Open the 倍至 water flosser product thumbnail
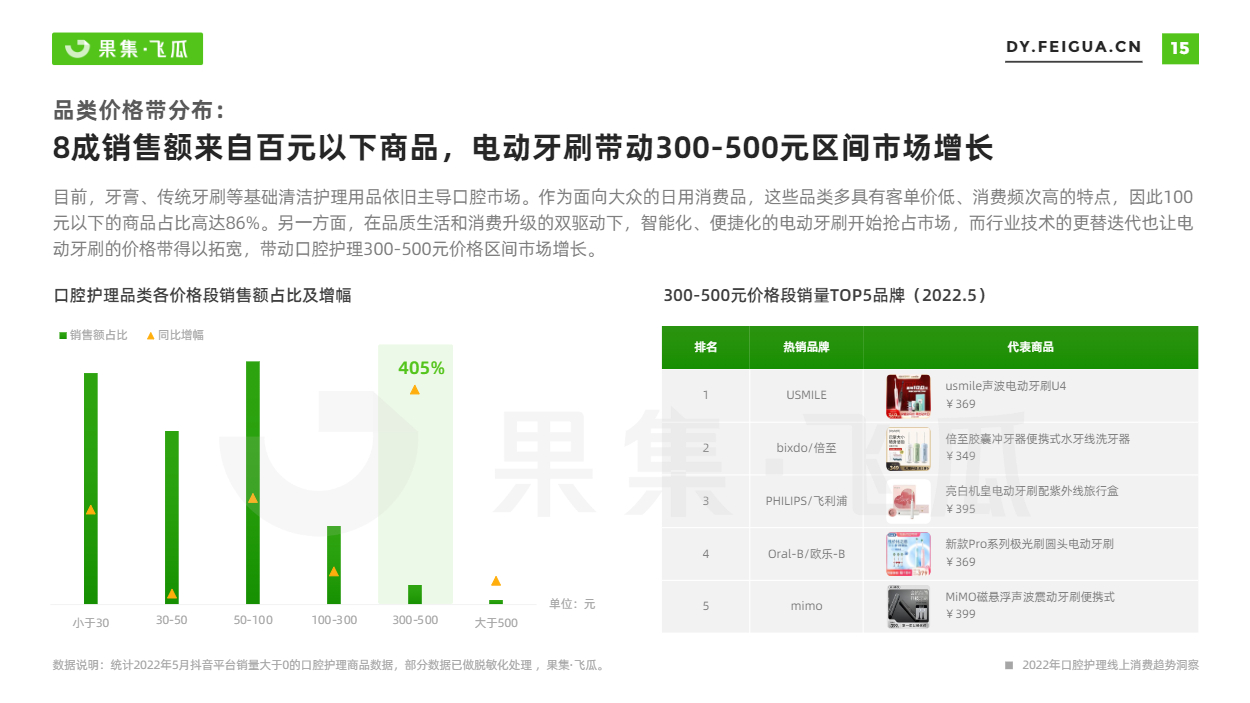Viewport: 1250px width, 703px height. 908,449
